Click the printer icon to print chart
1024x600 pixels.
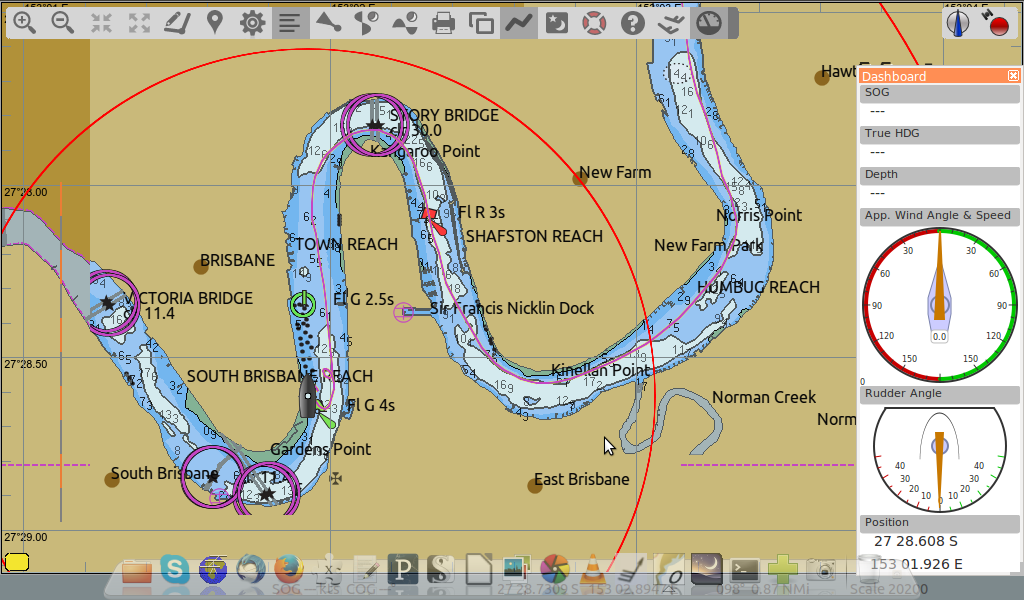(x=444, y=22)
